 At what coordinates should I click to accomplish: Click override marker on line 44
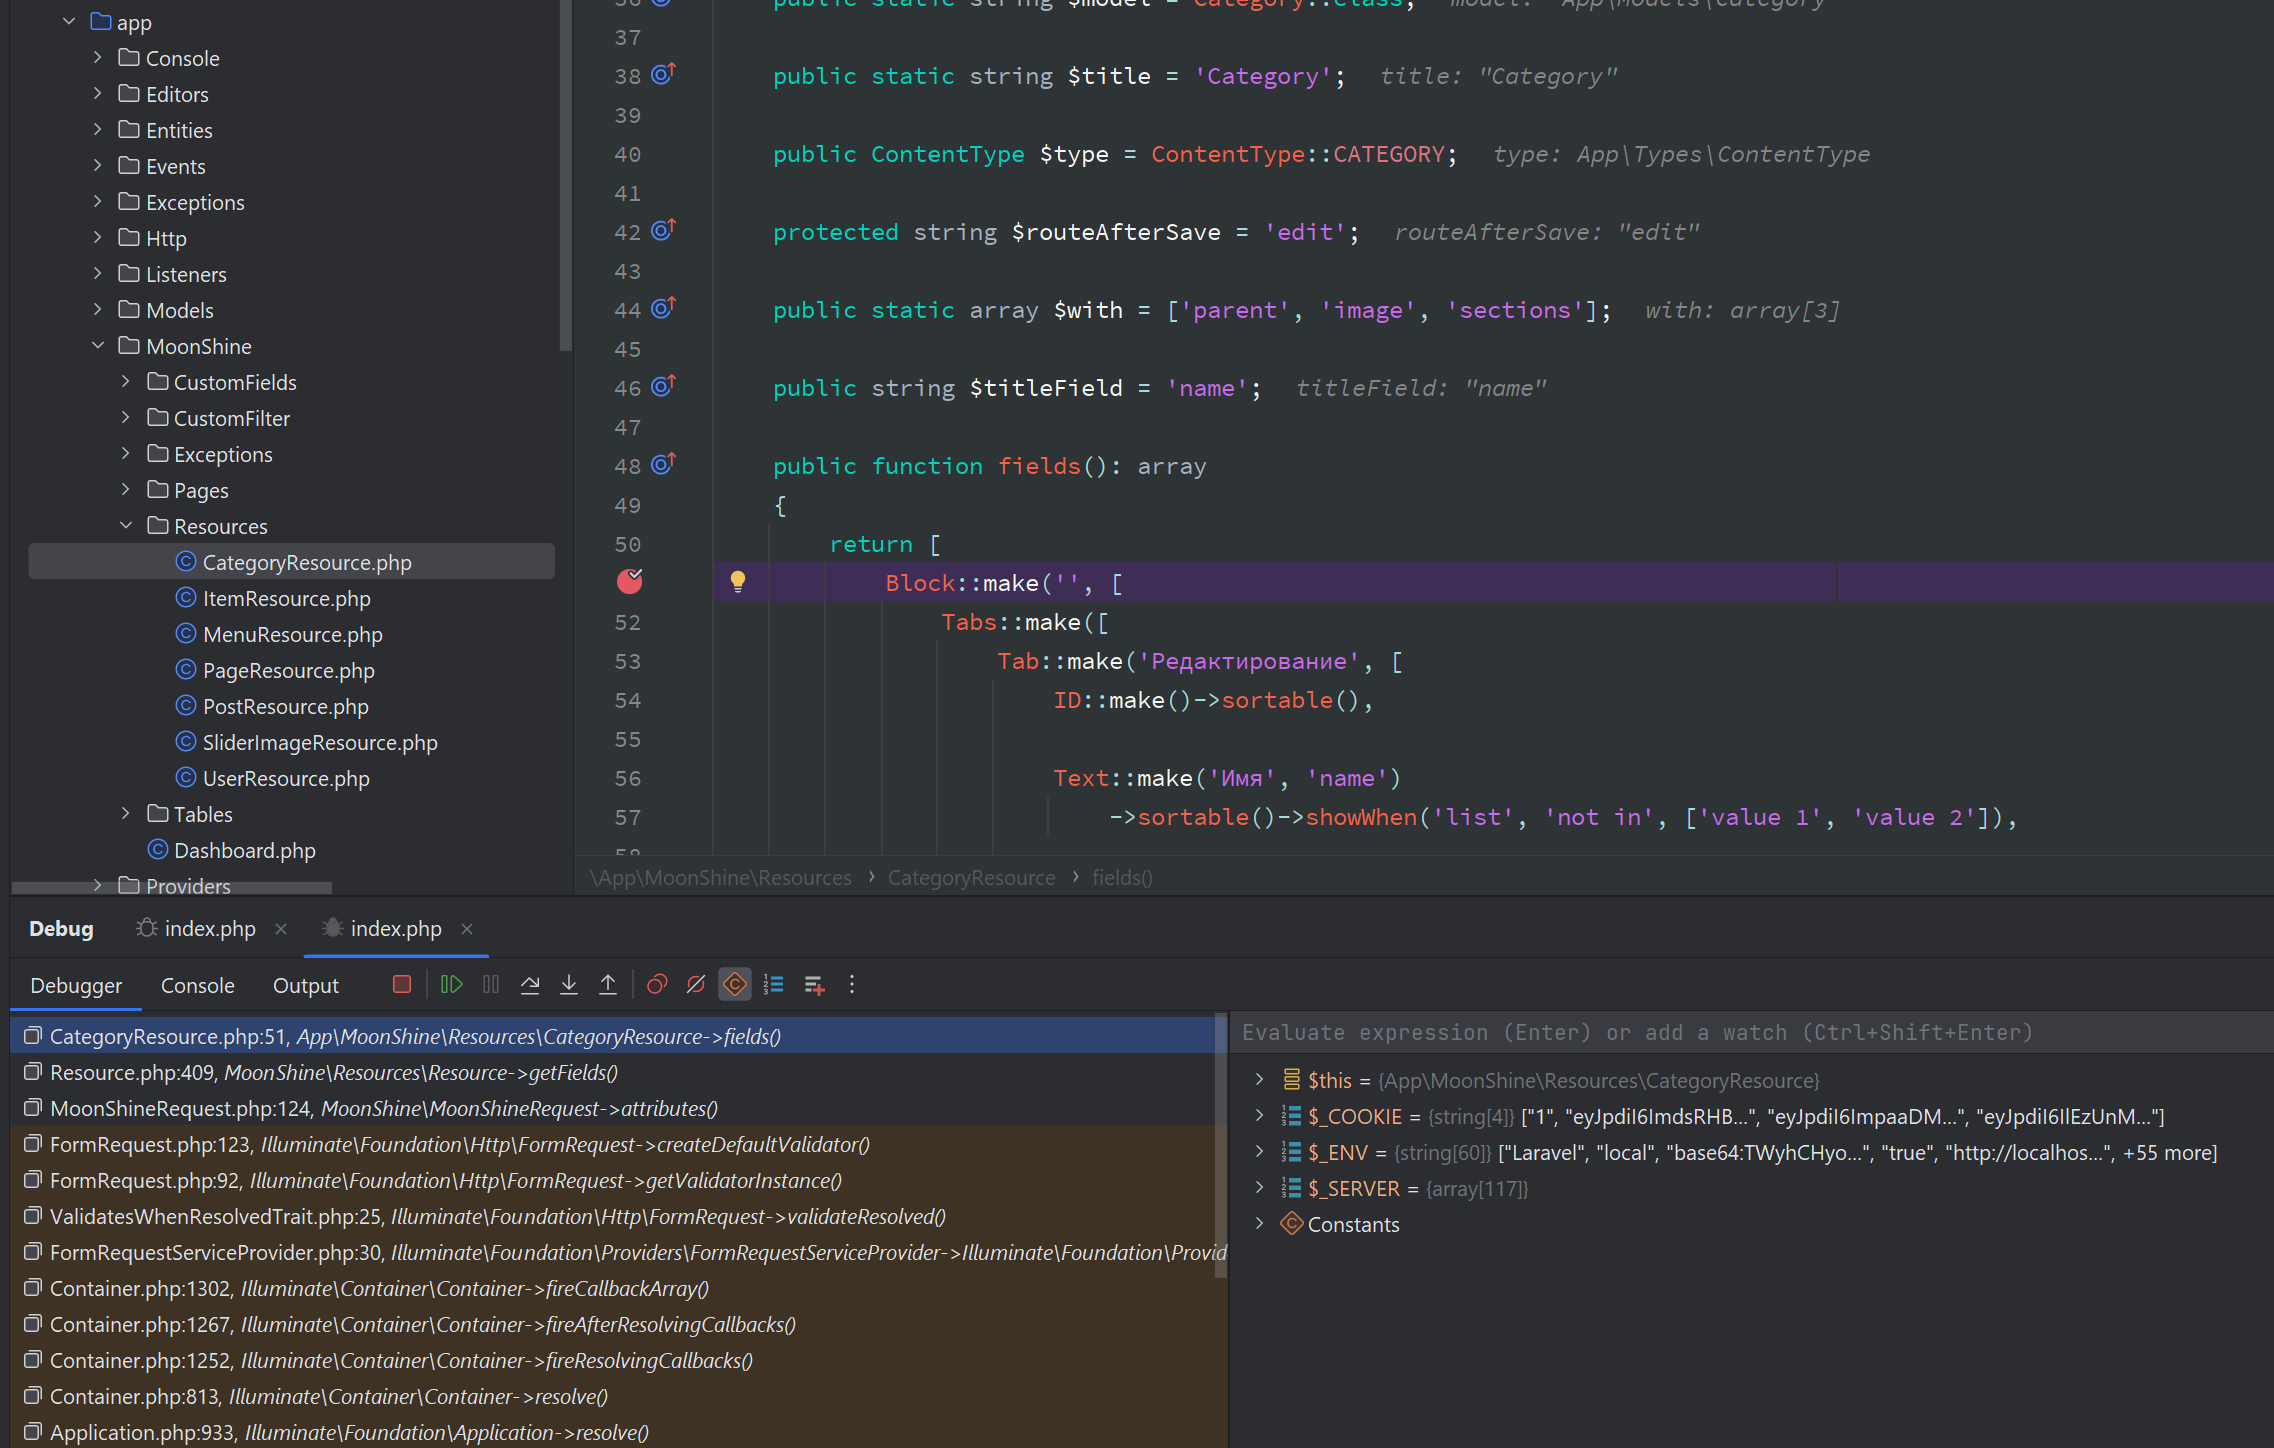pyautogui.click(x=664, y=308)
